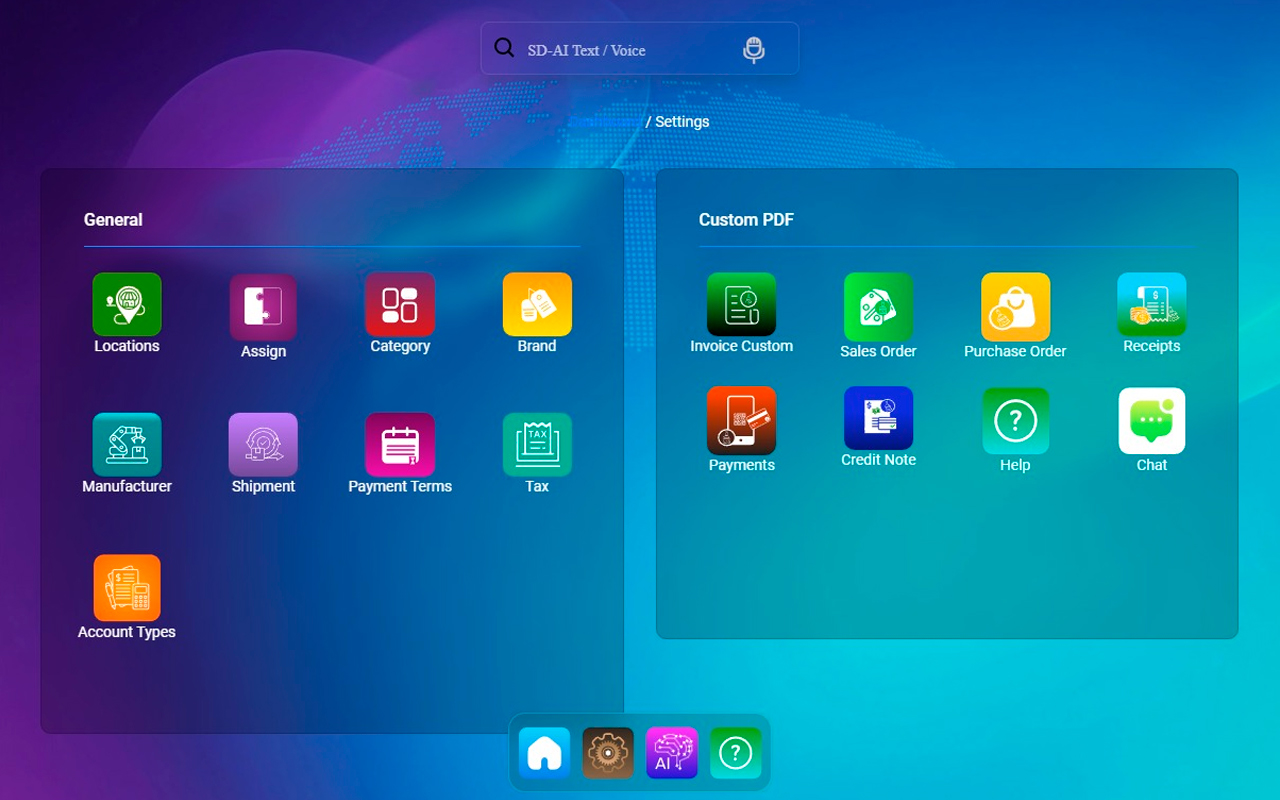Click the search magnifier icon
Viewport: 1280px width, 800px height.
tap(505, 48)
